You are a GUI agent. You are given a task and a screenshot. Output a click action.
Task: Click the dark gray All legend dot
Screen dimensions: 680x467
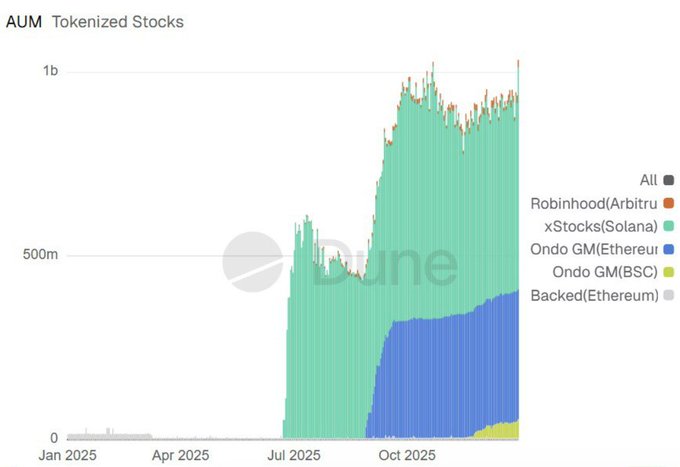668,181
